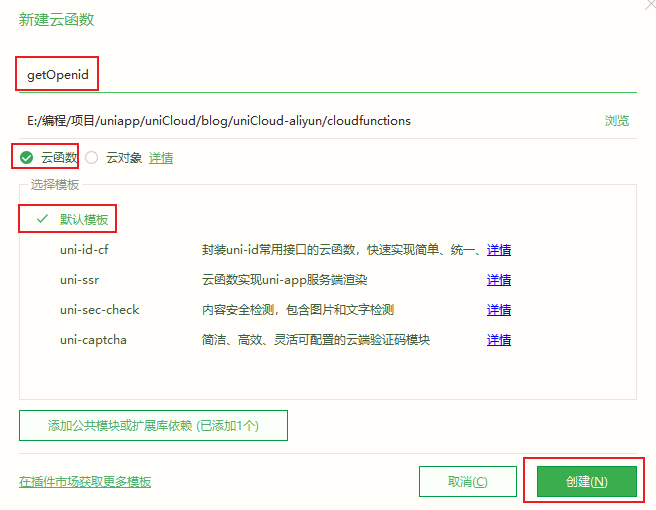
Task: Choose the 默认模板 template
Action: click(x=84, y=219)
